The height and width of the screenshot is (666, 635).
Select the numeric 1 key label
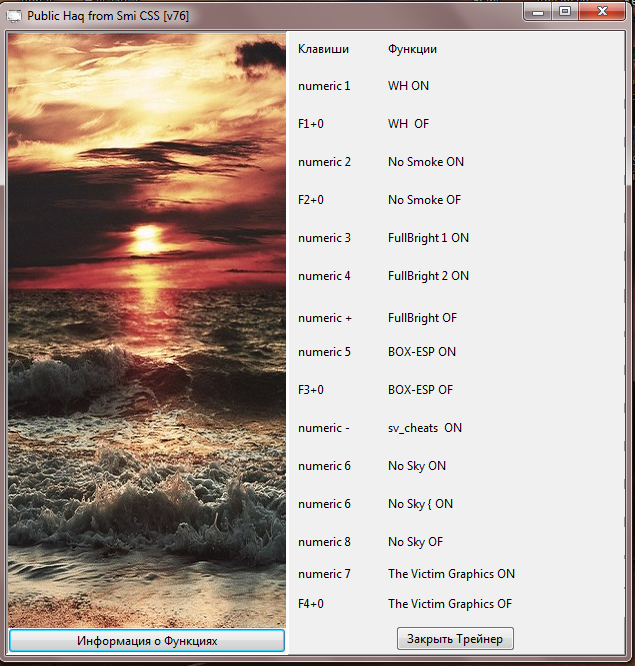[324, 86]
